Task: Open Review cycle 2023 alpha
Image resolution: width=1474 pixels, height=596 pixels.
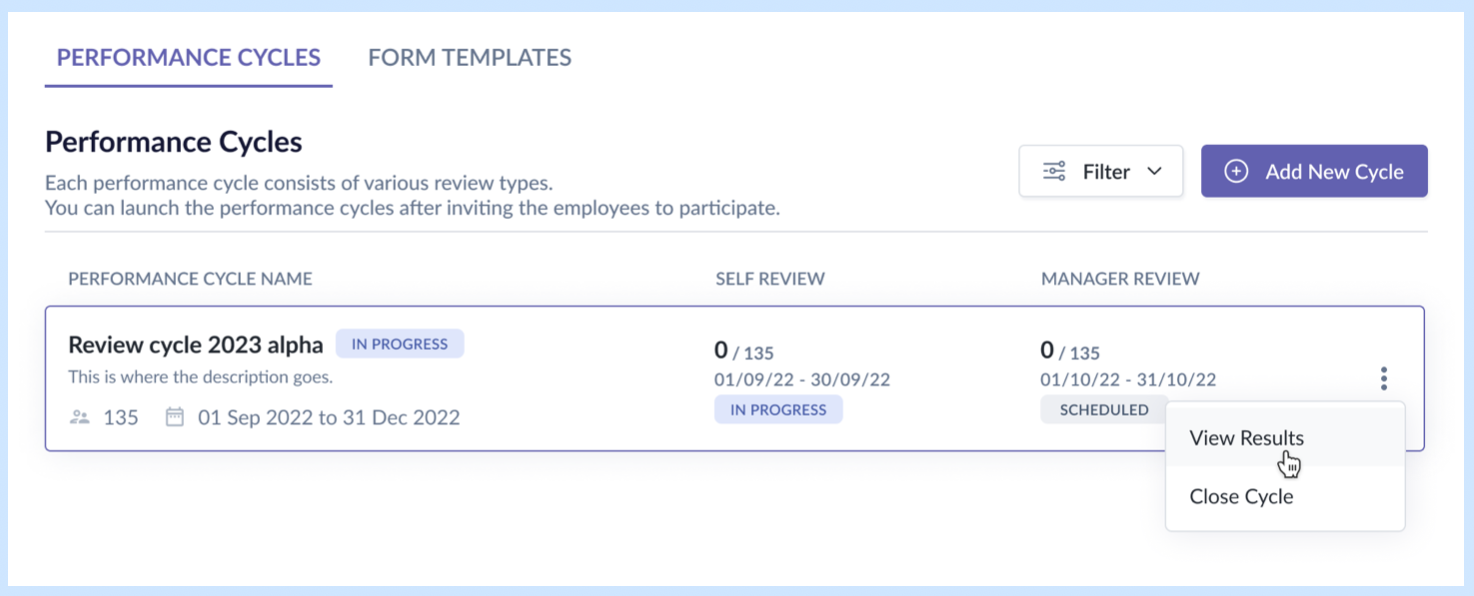Action: pos(195,345)
